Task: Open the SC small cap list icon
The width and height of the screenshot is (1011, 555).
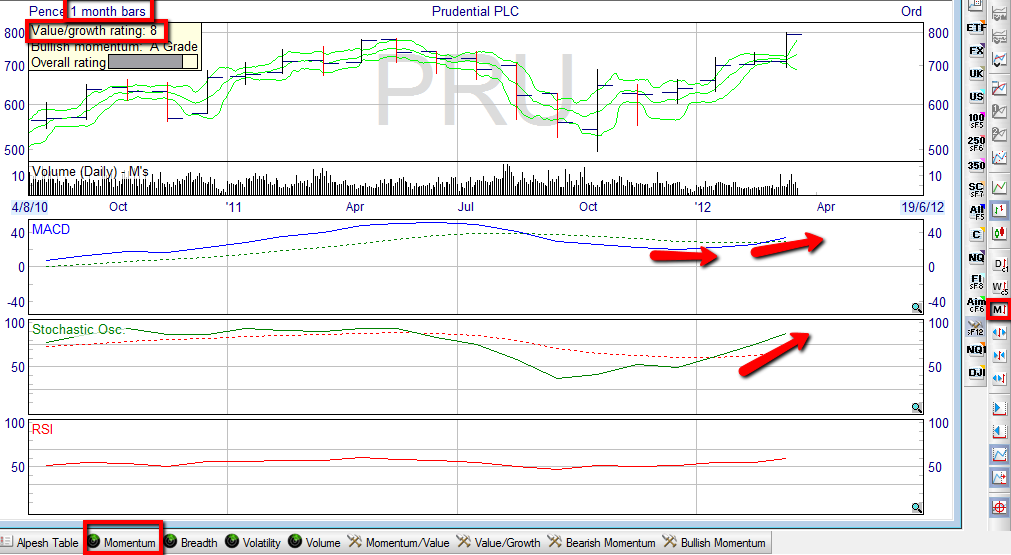Action: coord(976,189)
